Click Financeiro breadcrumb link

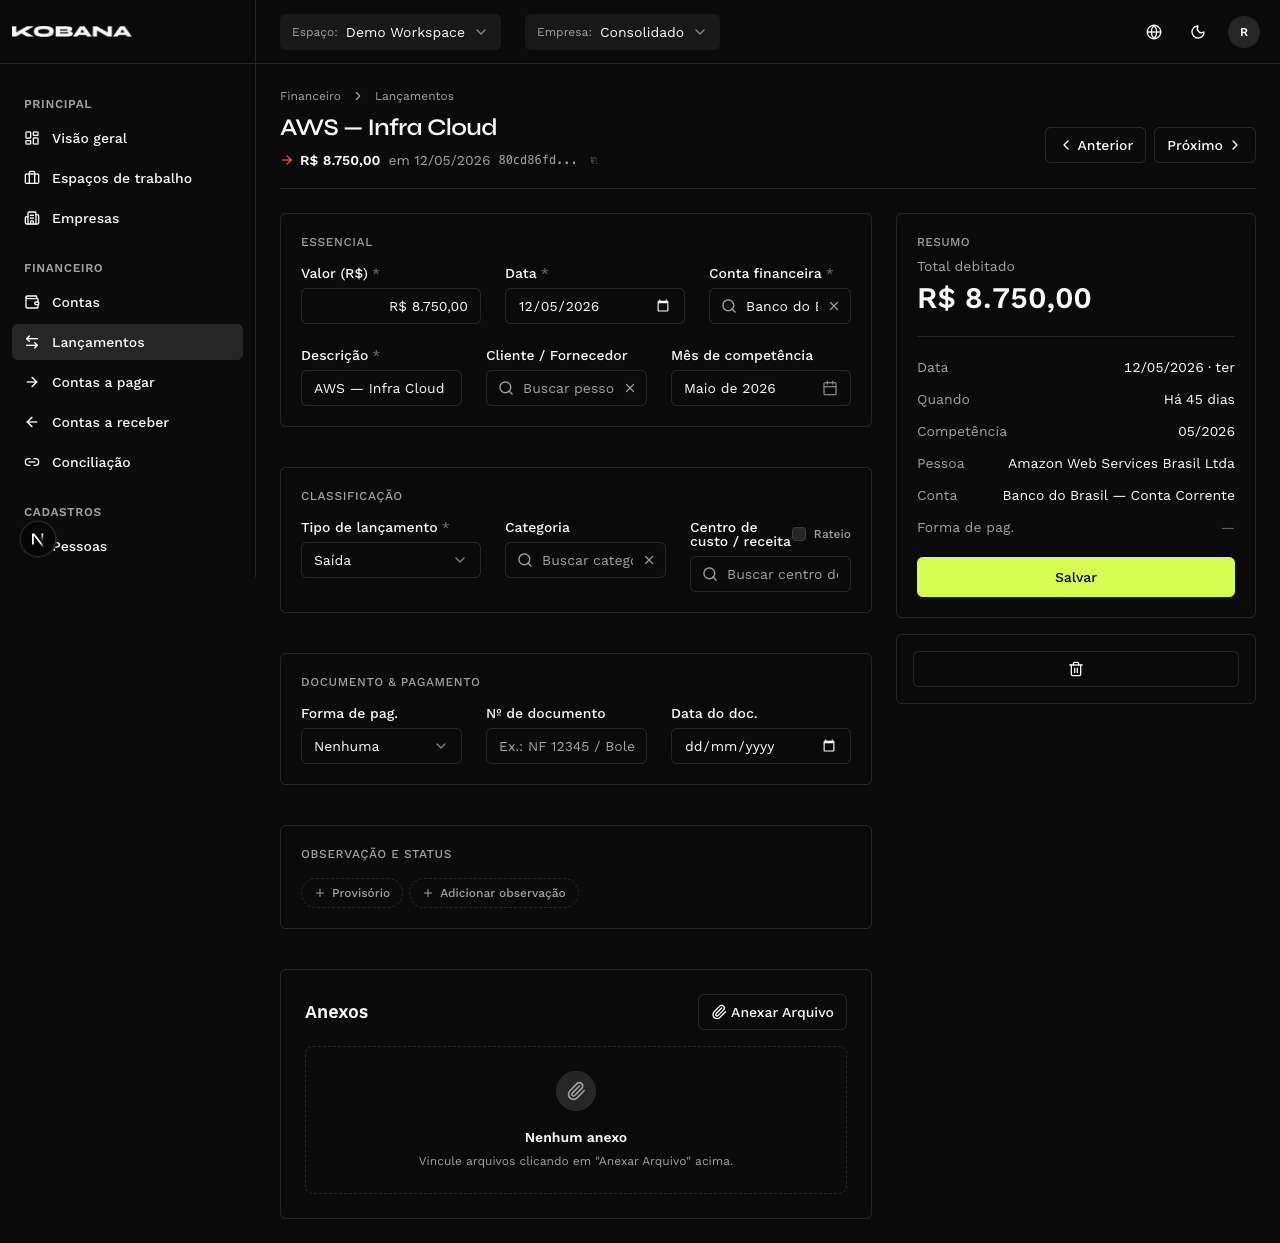310,96
